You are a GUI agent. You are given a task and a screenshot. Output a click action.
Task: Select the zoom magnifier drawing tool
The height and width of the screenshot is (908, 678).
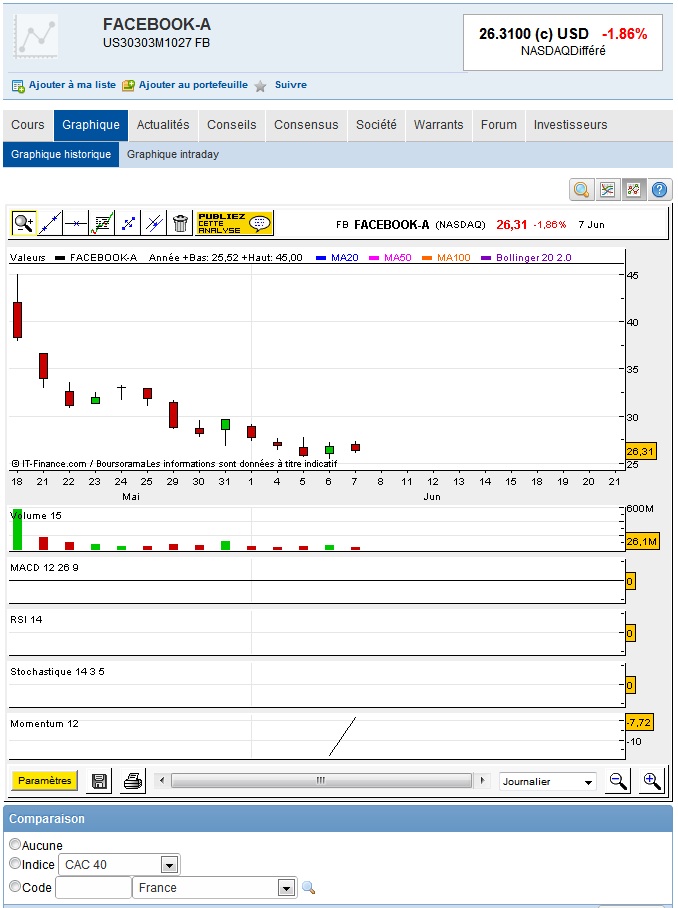click(x=23, y=222)
